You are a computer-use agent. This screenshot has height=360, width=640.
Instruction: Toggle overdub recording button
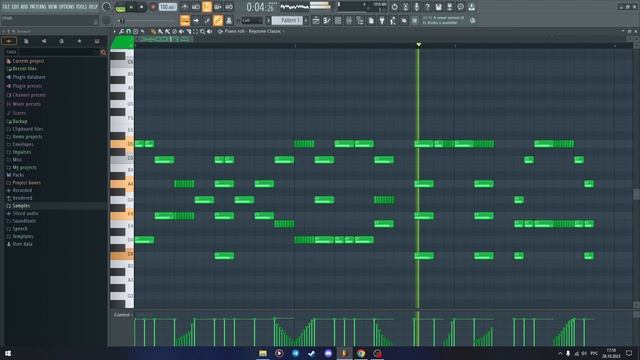pos(218,7)
